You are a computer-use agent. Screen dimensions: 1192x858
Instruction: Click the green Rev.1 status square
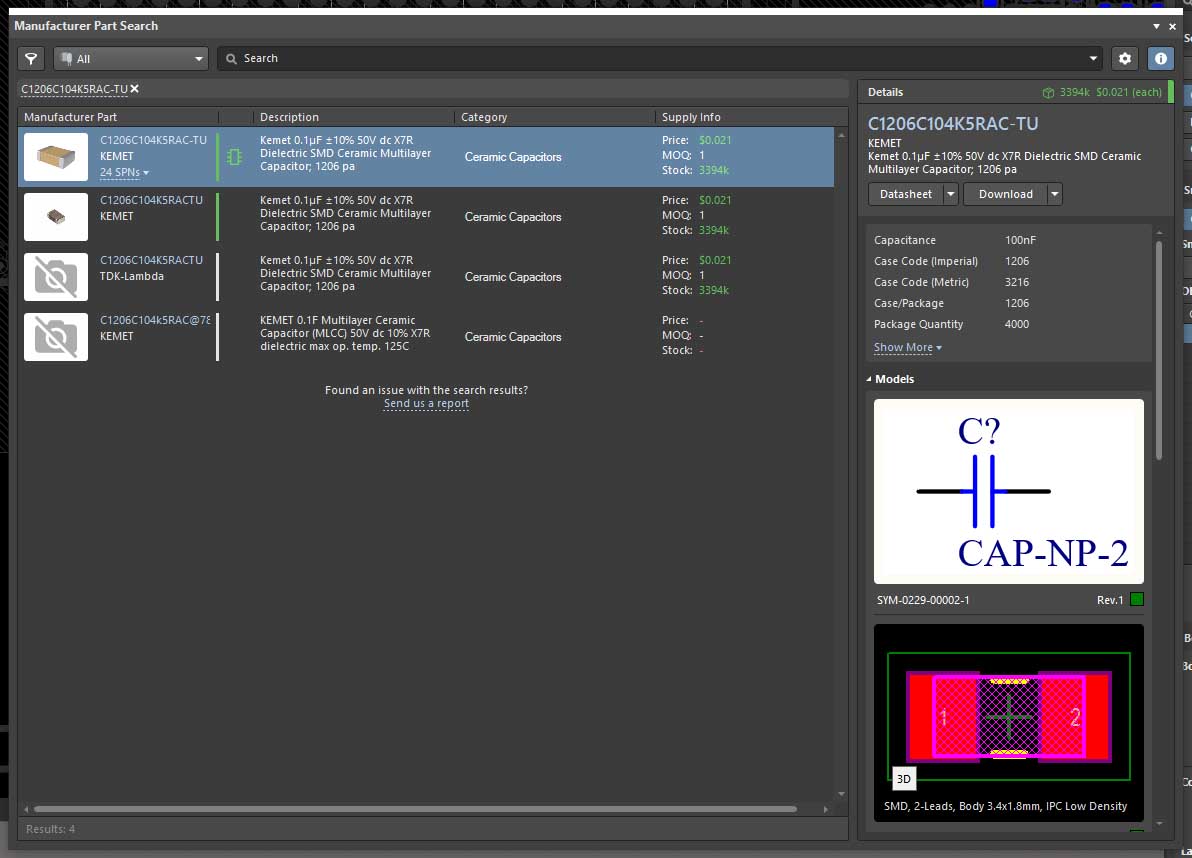tap(1136, 600)
